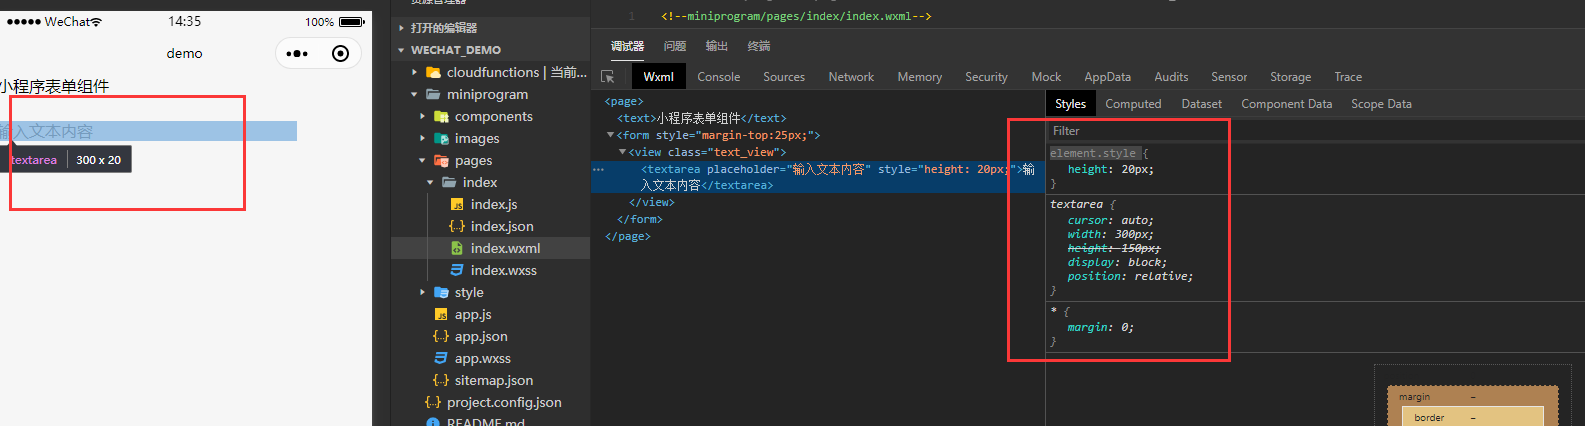Click the sitemap.json file icon
The height and width of the screenshot is (426, 1585).
(441, 380)
